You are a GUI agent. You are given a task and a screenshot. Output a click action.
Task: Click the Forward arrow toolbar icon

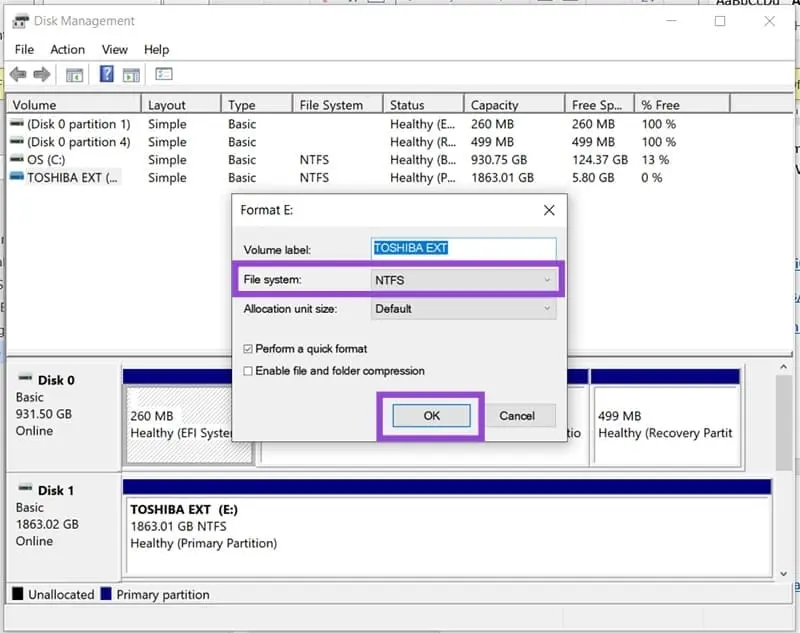(42, 74)
